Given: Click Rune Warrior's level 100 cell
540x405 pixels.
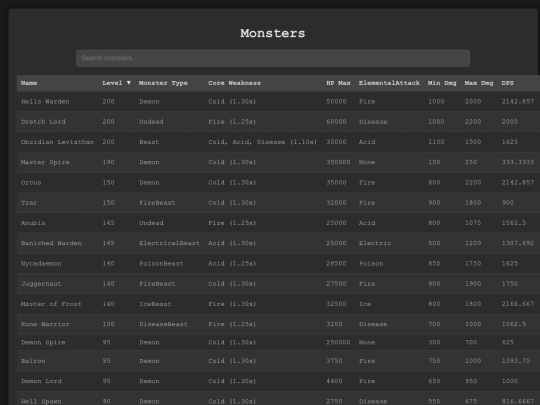Looking at the screenshot, I should tap(108, 324).
